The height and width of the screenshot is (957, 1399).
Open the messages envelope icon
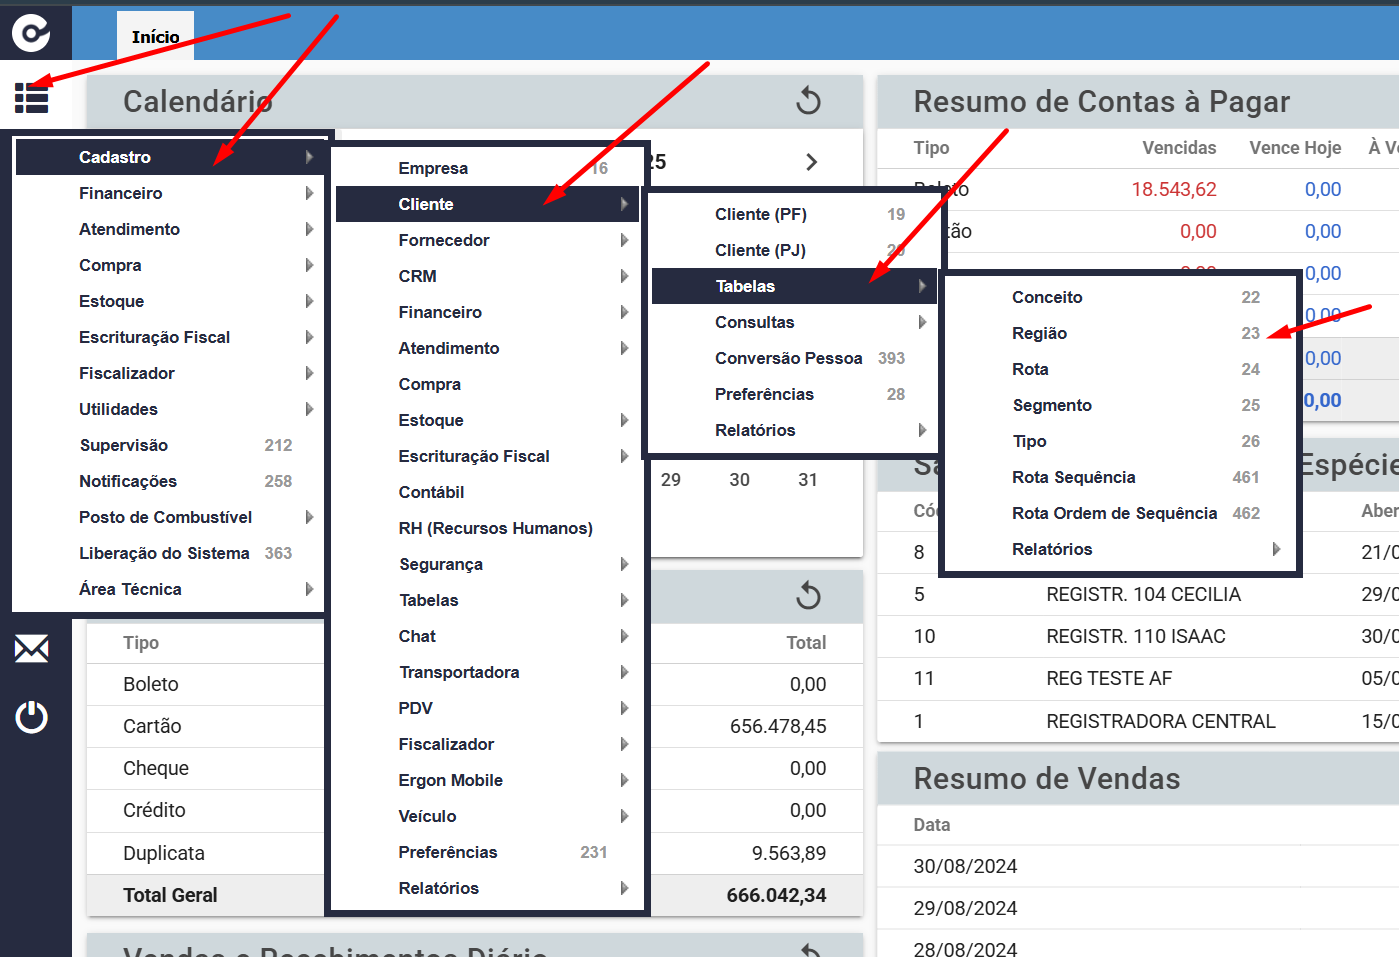point(32,649)
